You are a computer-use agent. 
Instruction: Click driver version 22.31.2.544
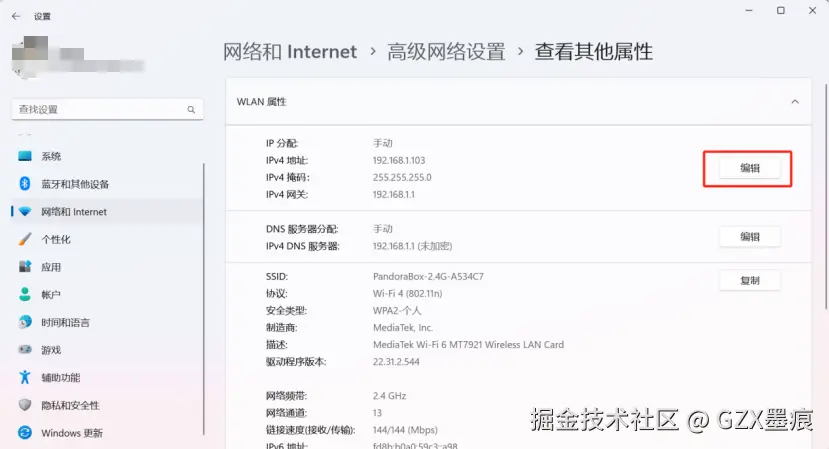[396, 362]
